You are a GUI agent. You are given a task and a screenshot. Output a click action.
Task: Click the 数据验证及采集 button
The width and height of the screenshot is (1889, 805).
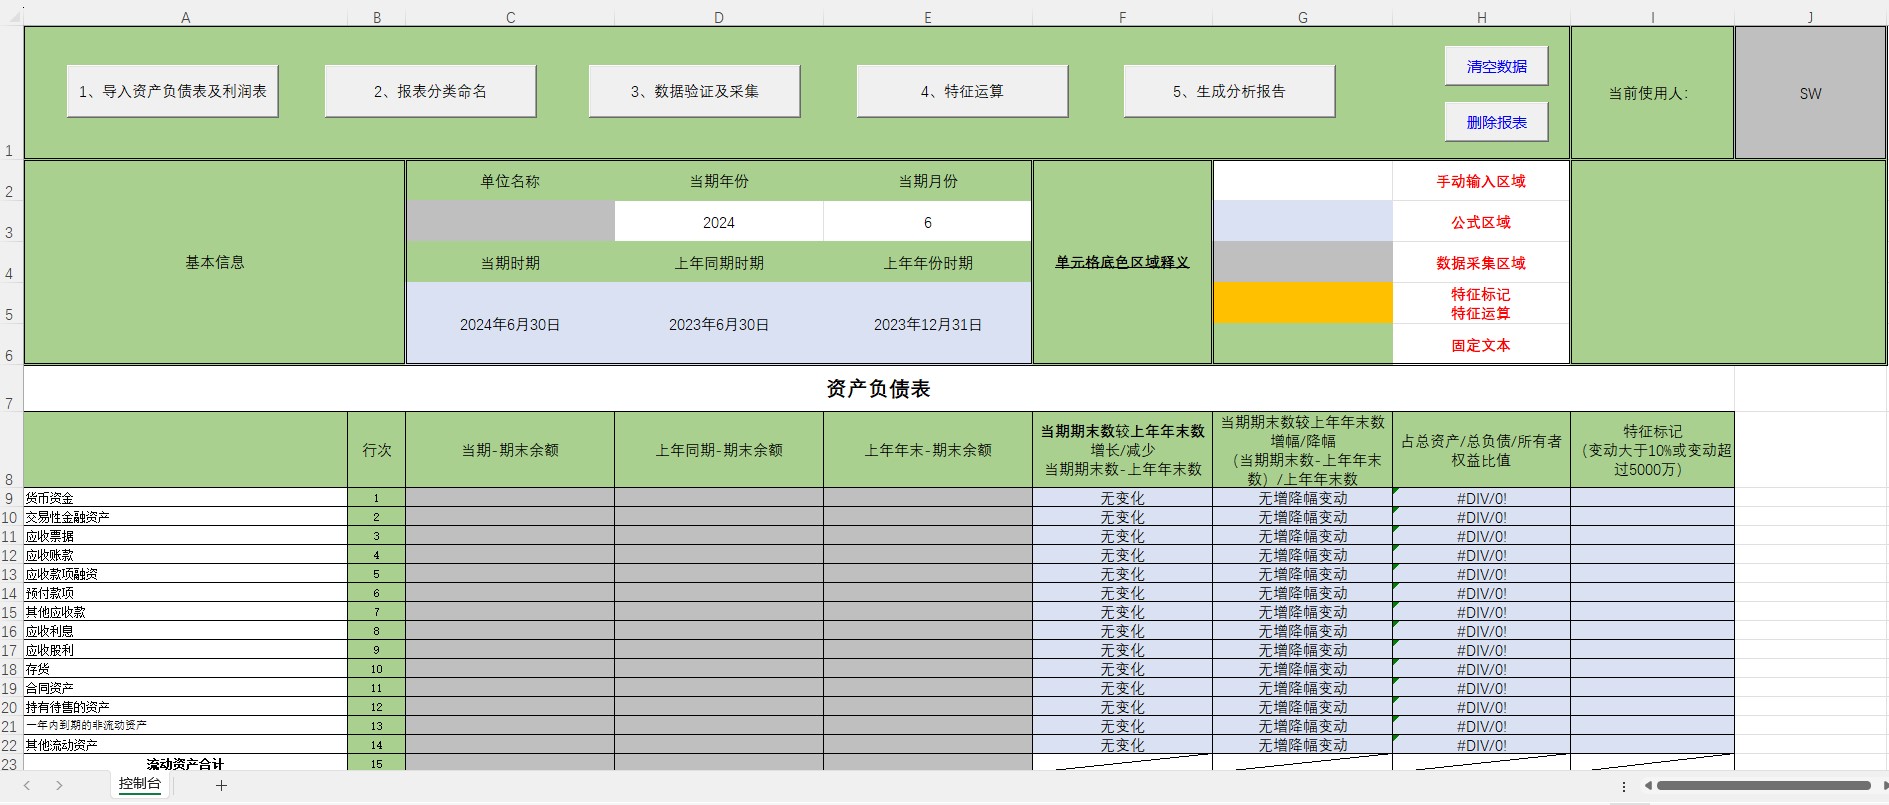tap(694, 91)
